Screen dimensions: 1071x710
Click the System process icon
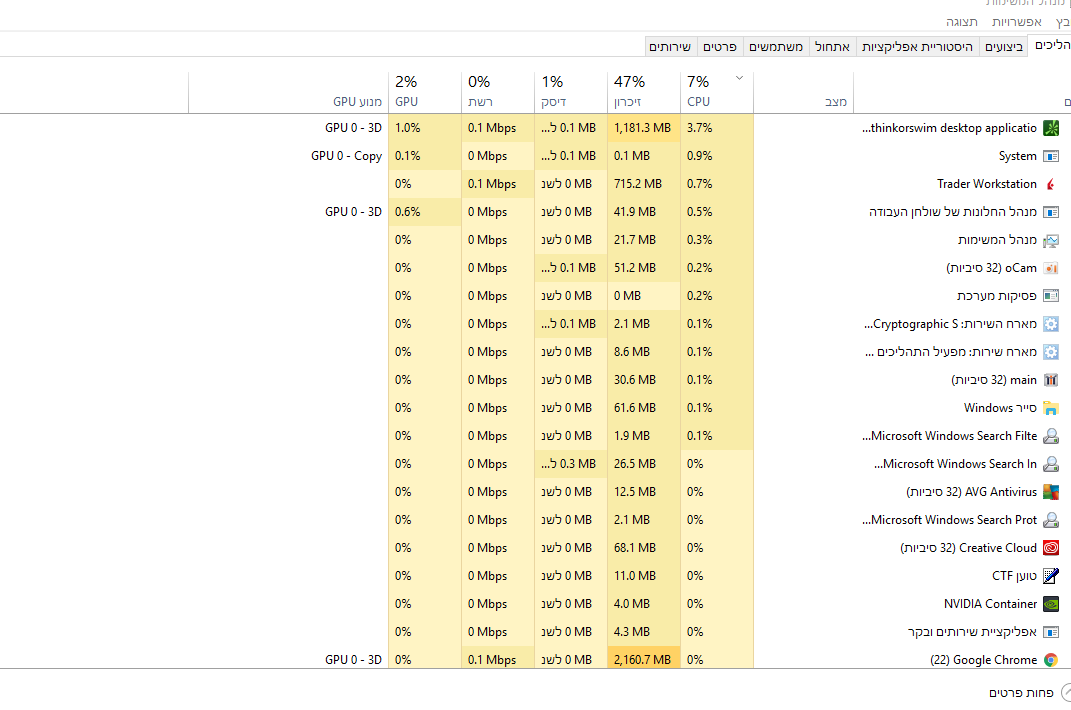[x=1051, y=156]
